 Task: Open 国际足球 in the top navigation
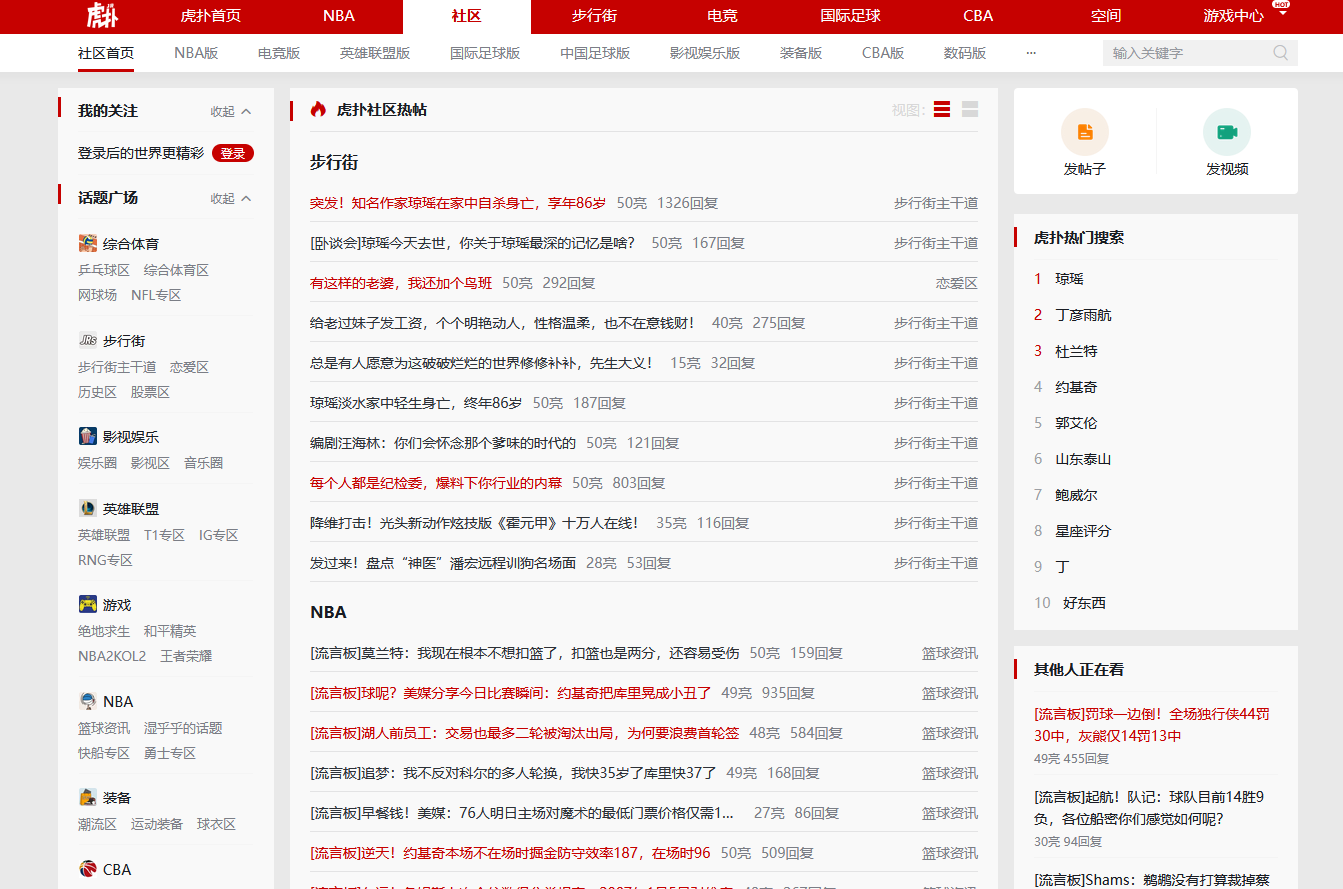tap(851, 16)
